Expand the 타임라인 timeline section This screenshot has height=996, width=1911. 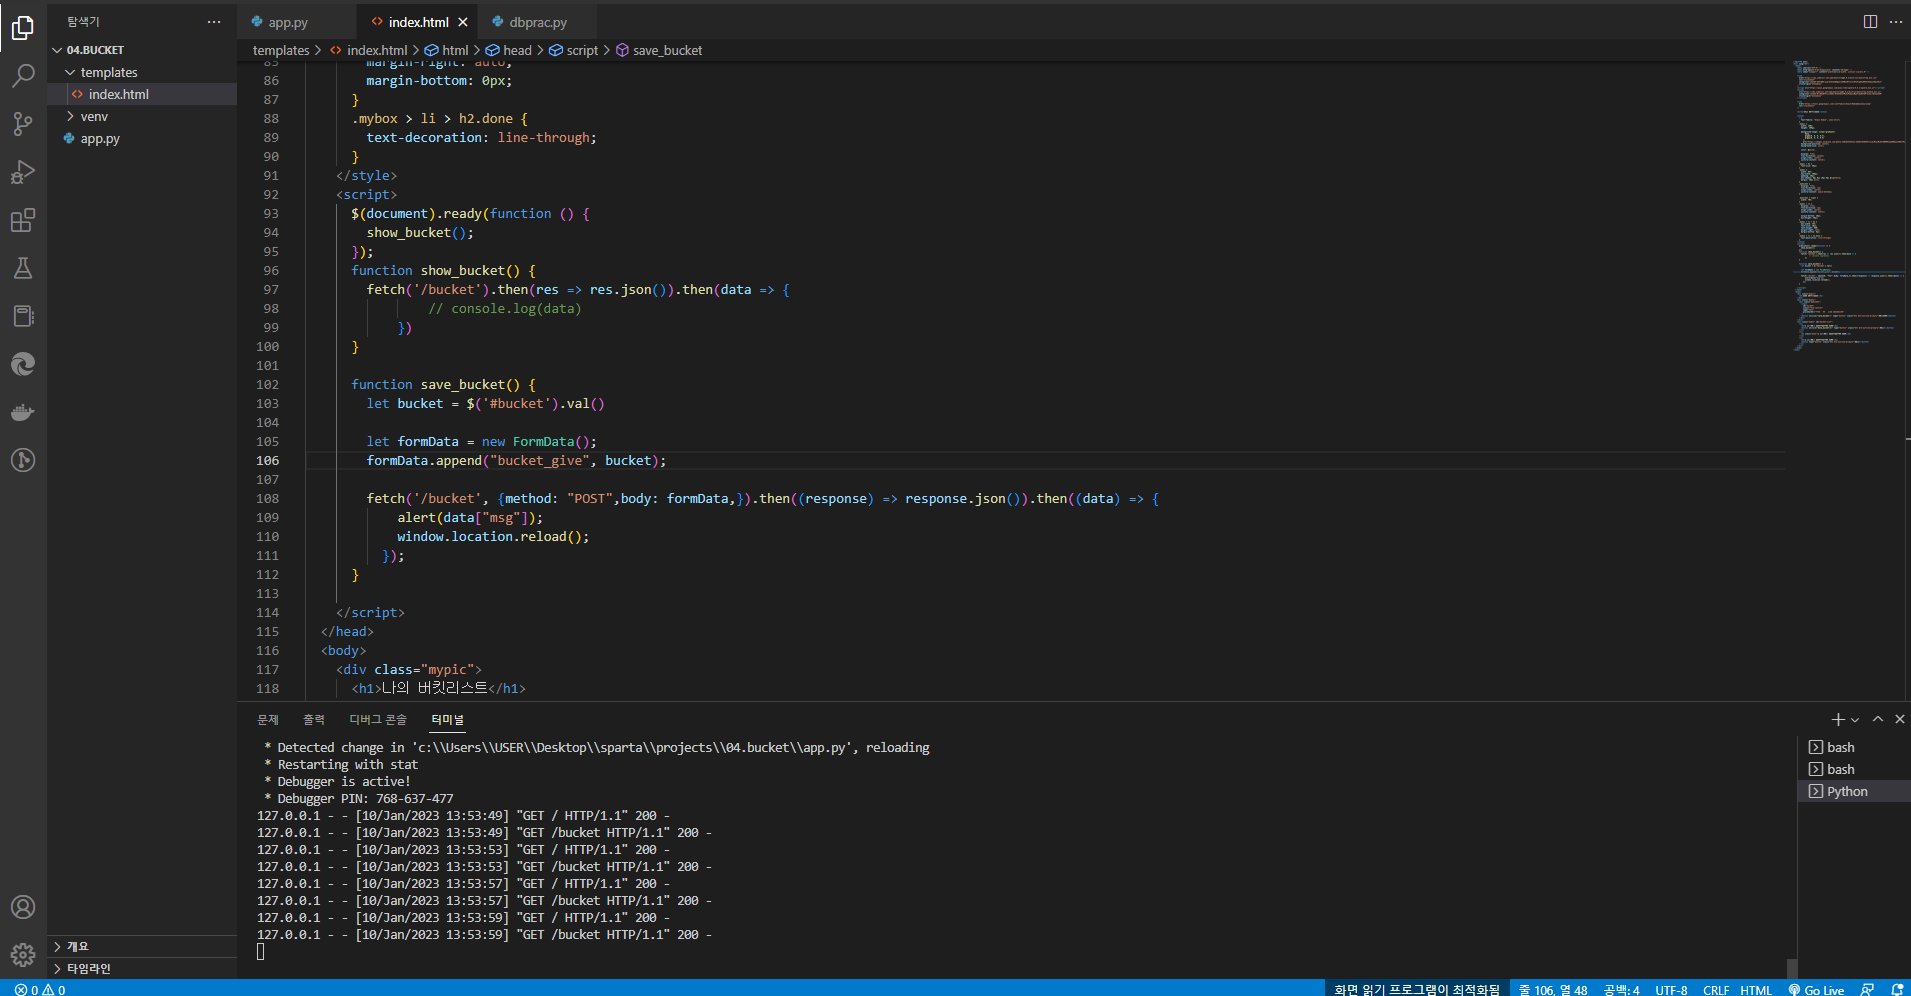pos(142,968)
